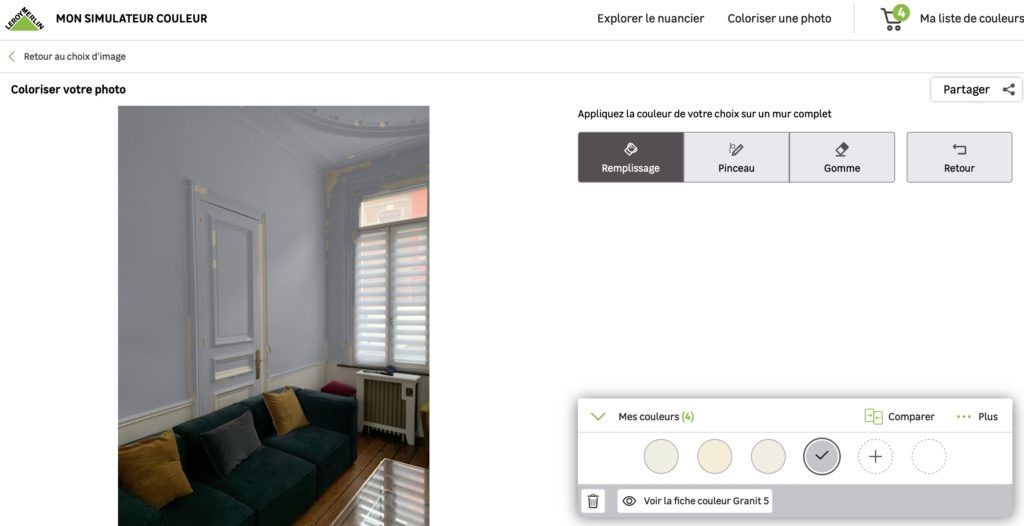The height and width of the screenshot is (526, 1024).
Task: Click the wall in the room photo
Action: click(x=157, y=261)
